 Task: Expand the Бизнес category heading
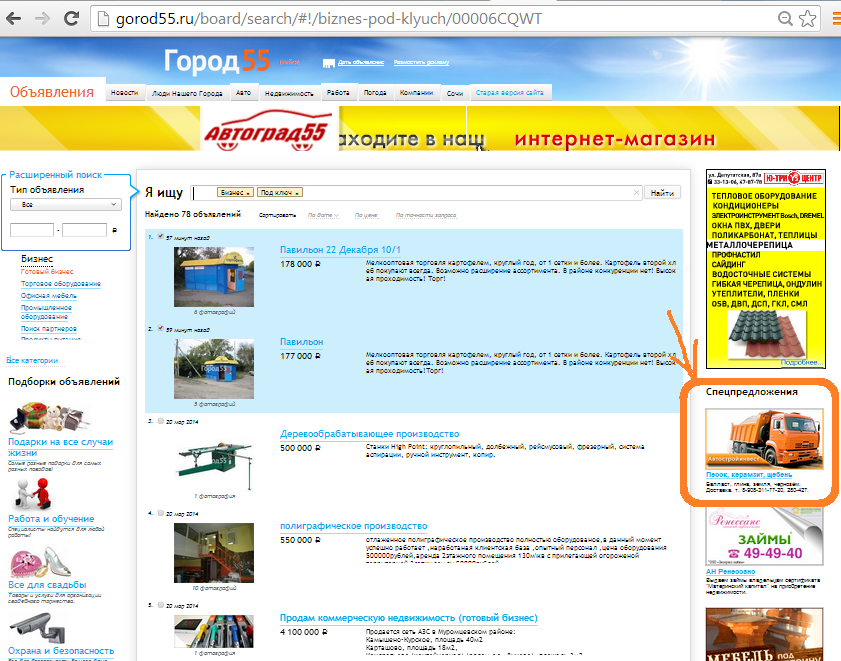pyautogui.click(x=37, y=259)
